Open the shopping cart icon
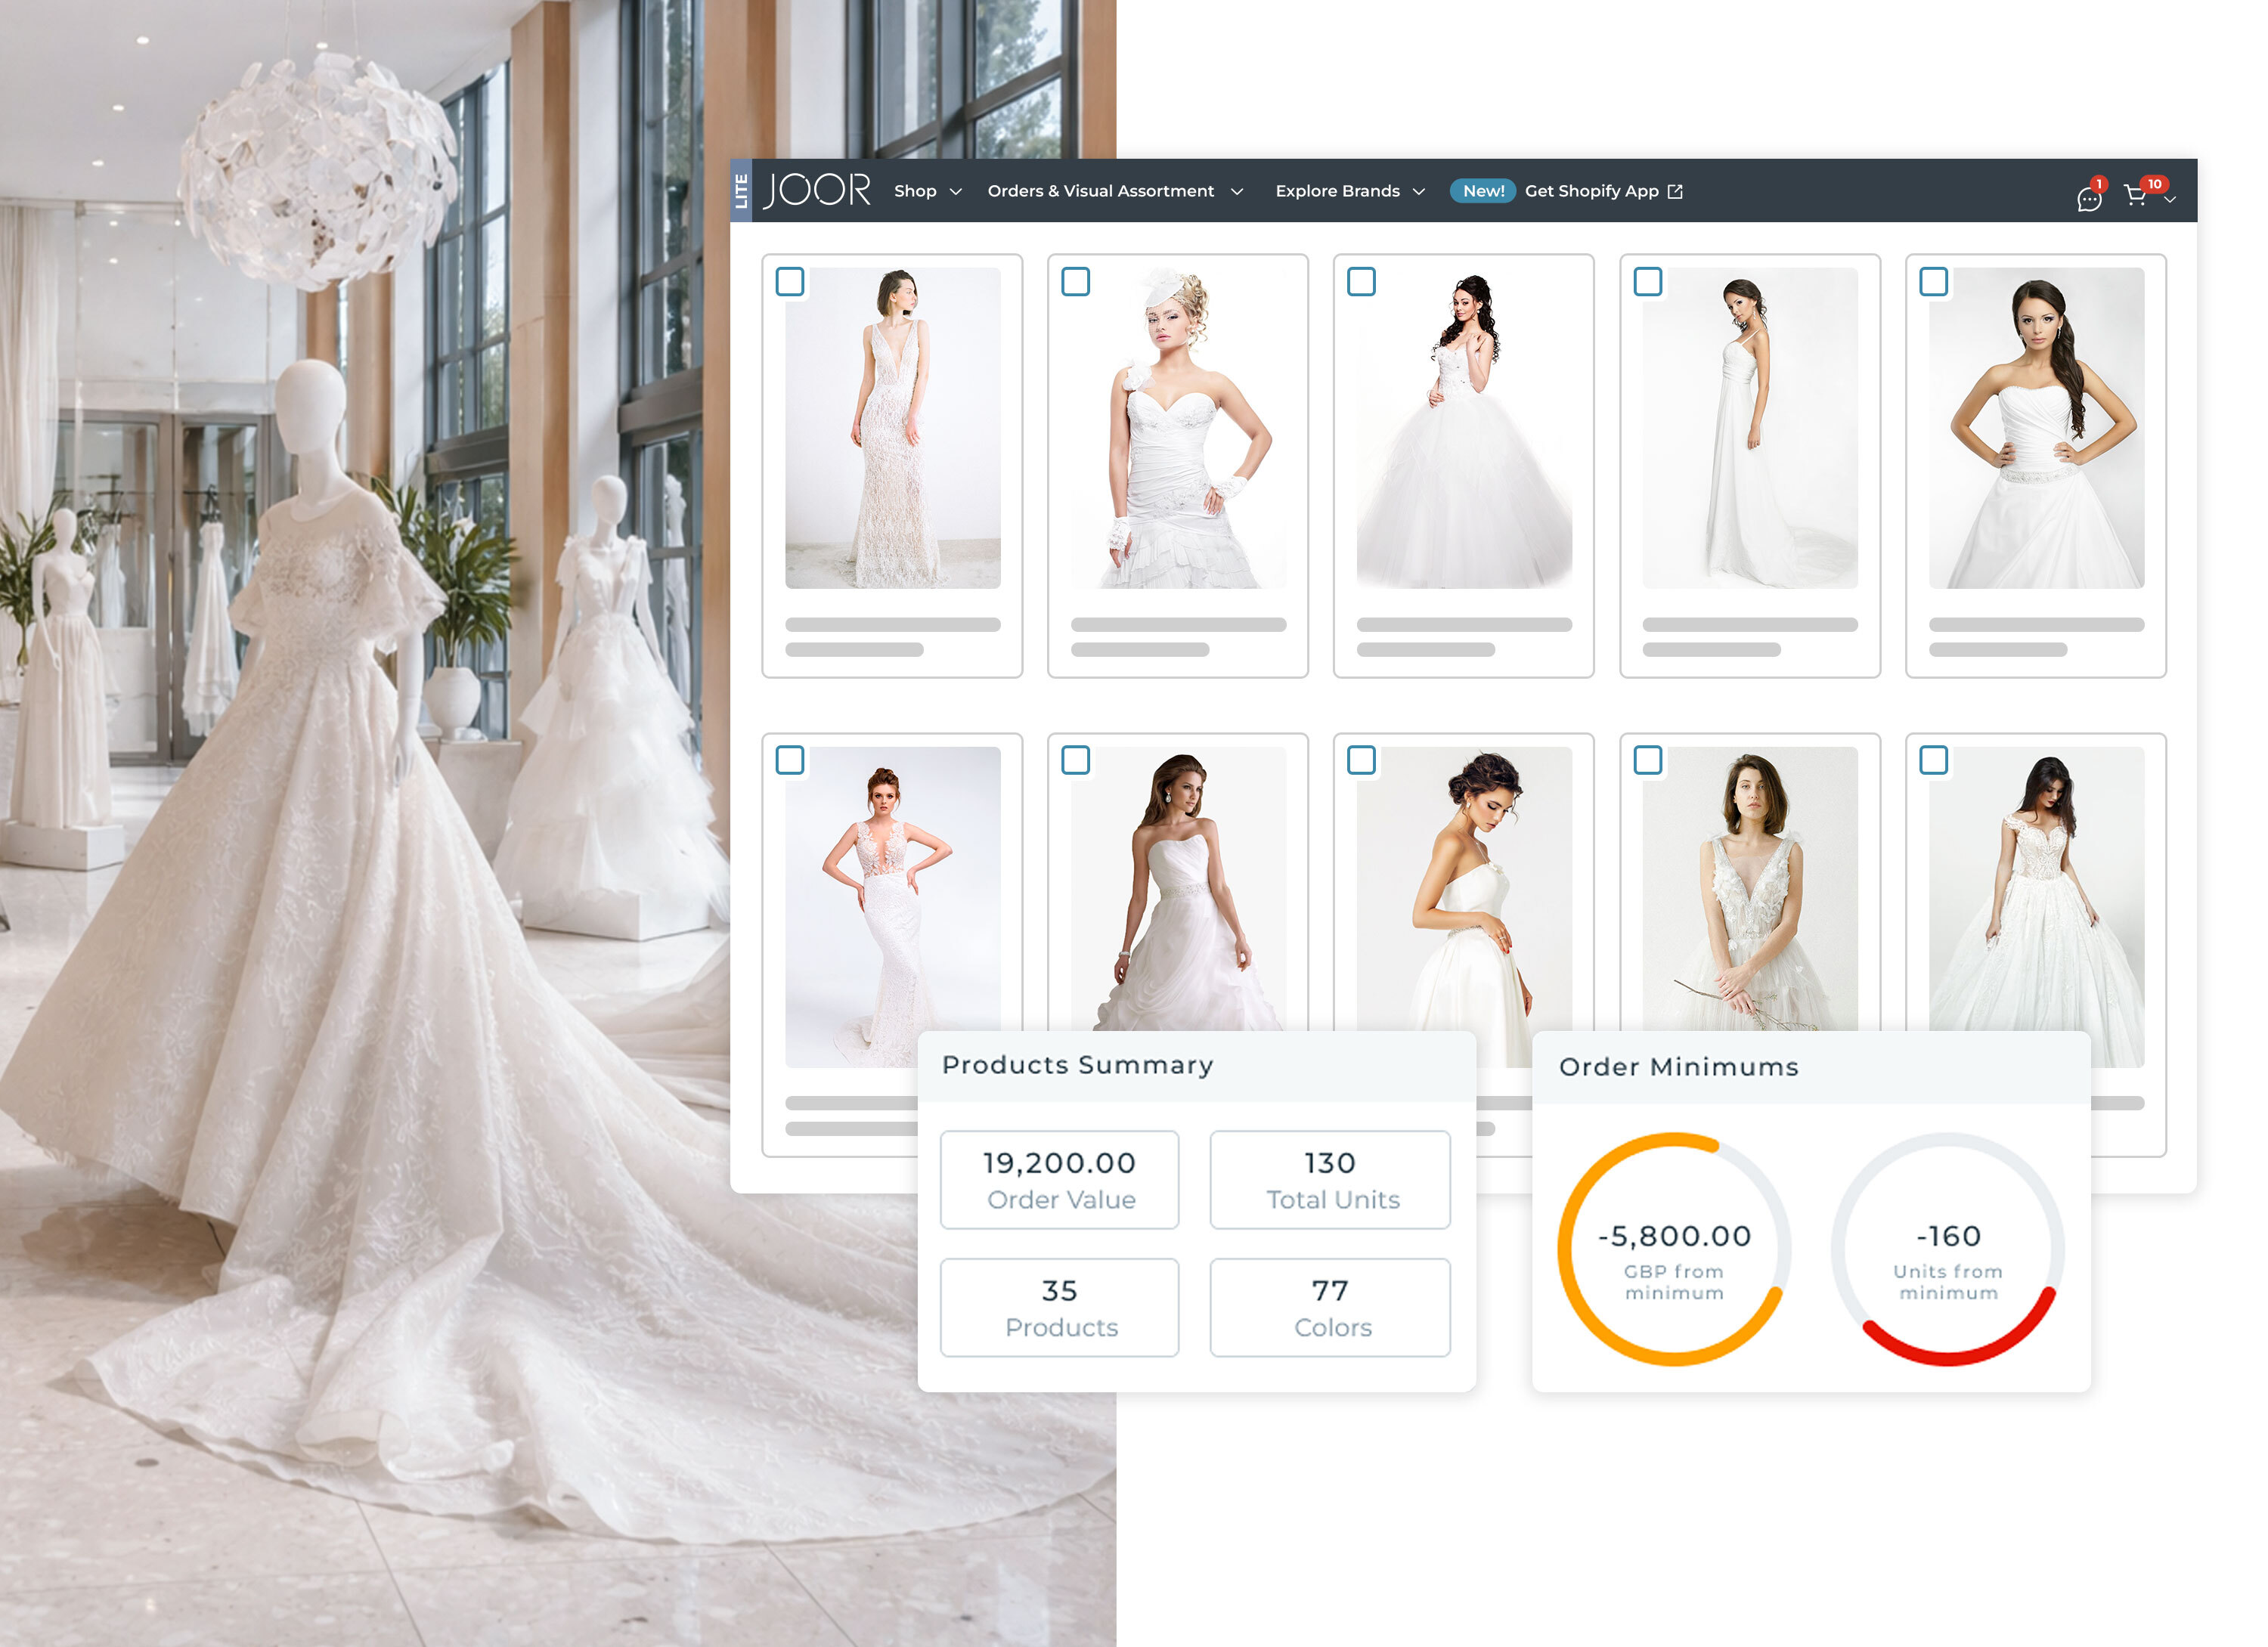 [x=2134, y=197]
